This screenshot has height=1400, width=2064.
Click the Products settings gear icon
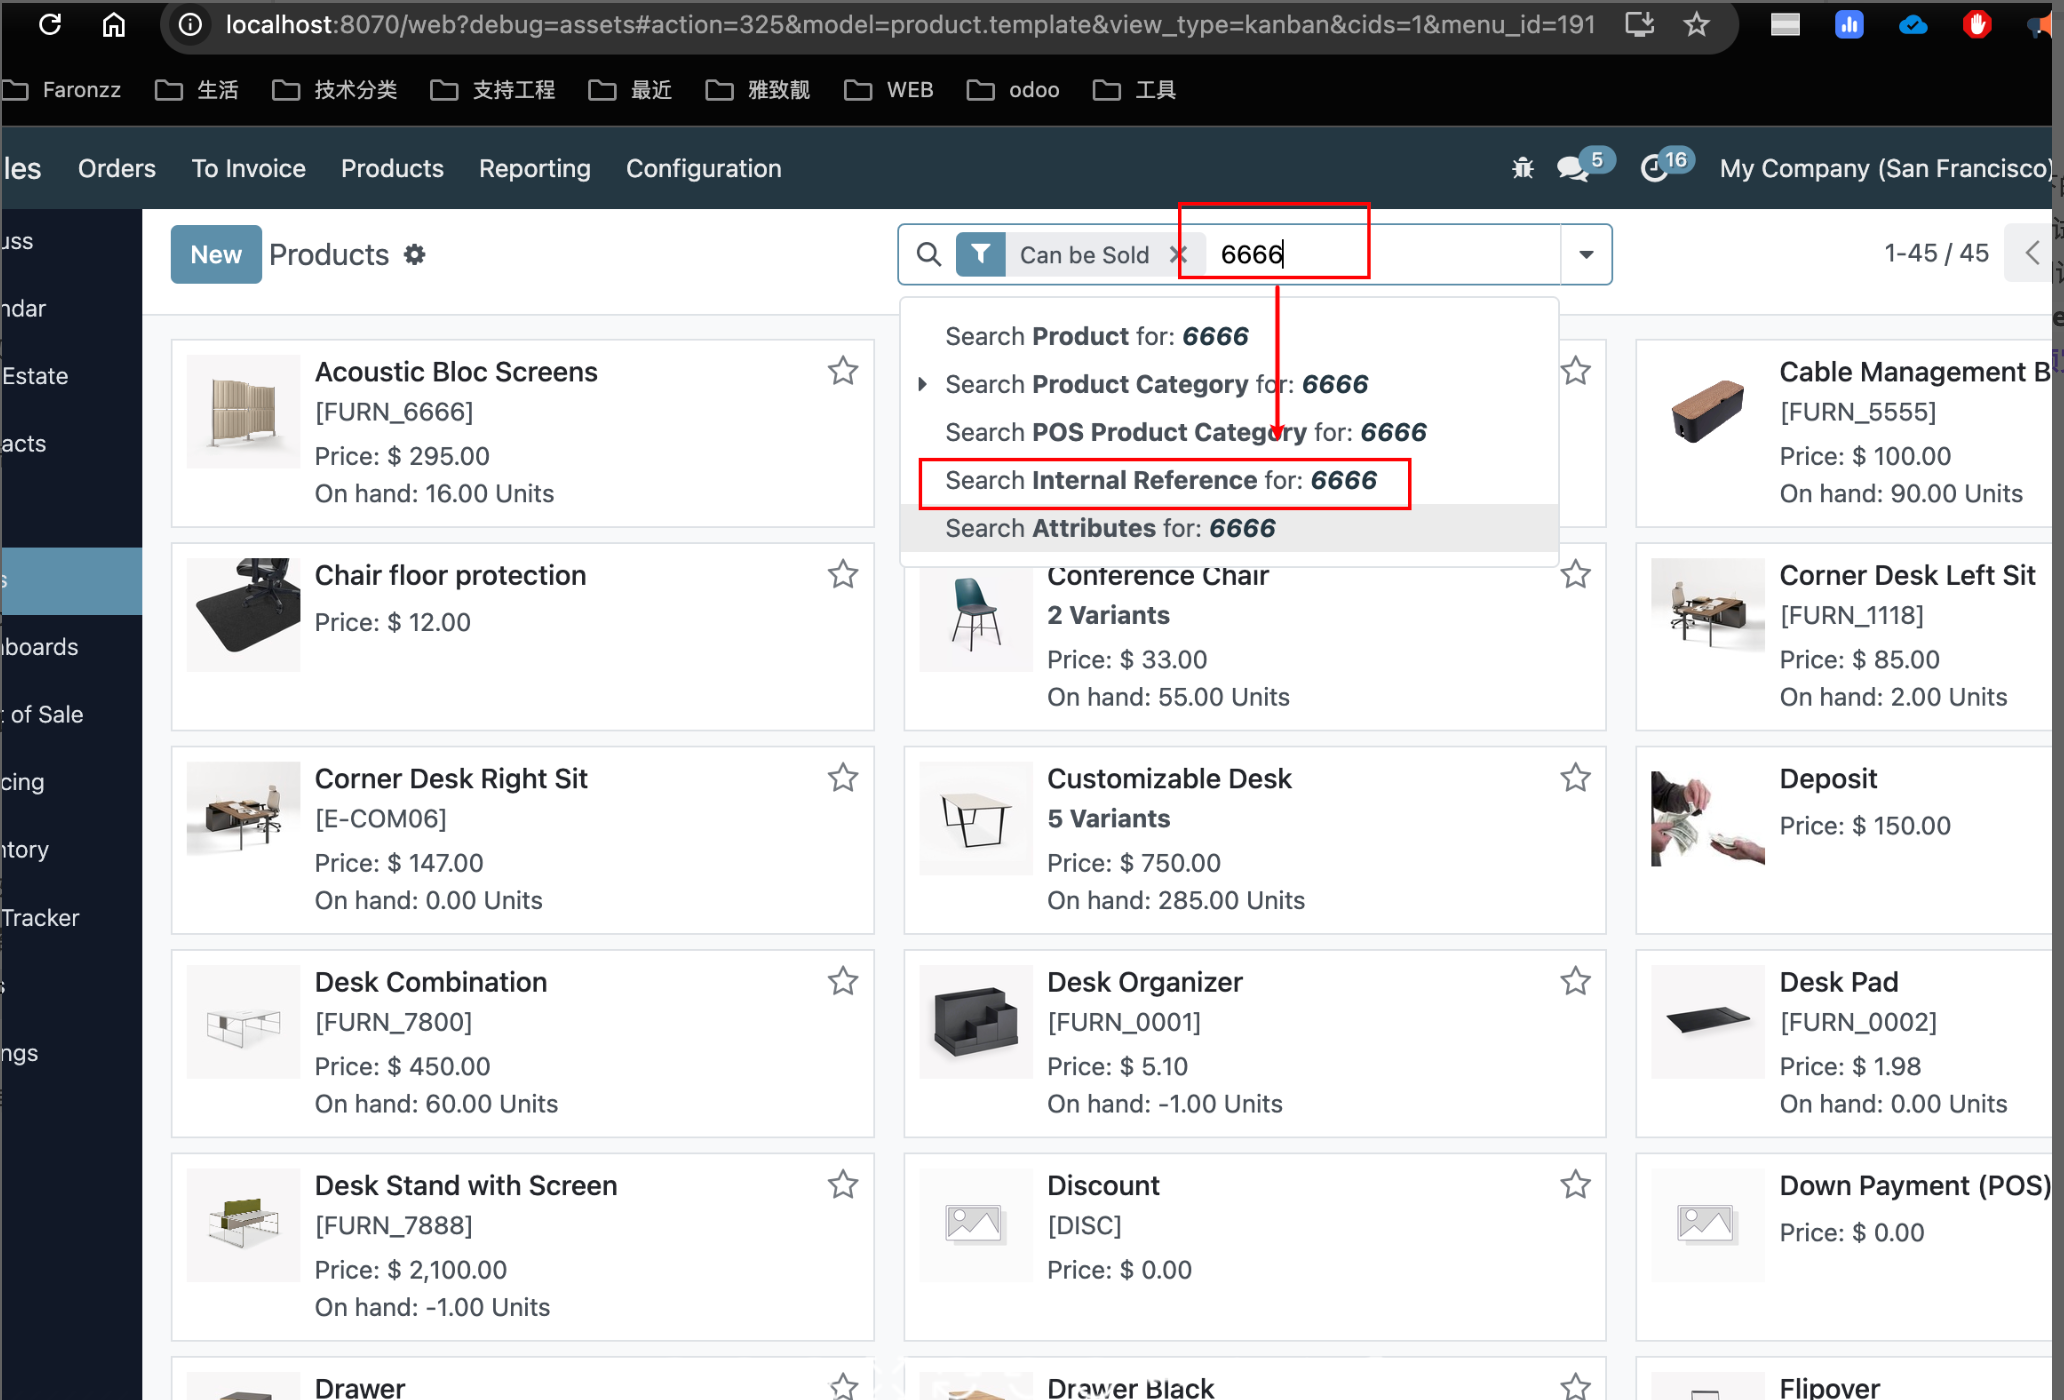[415, 255]
